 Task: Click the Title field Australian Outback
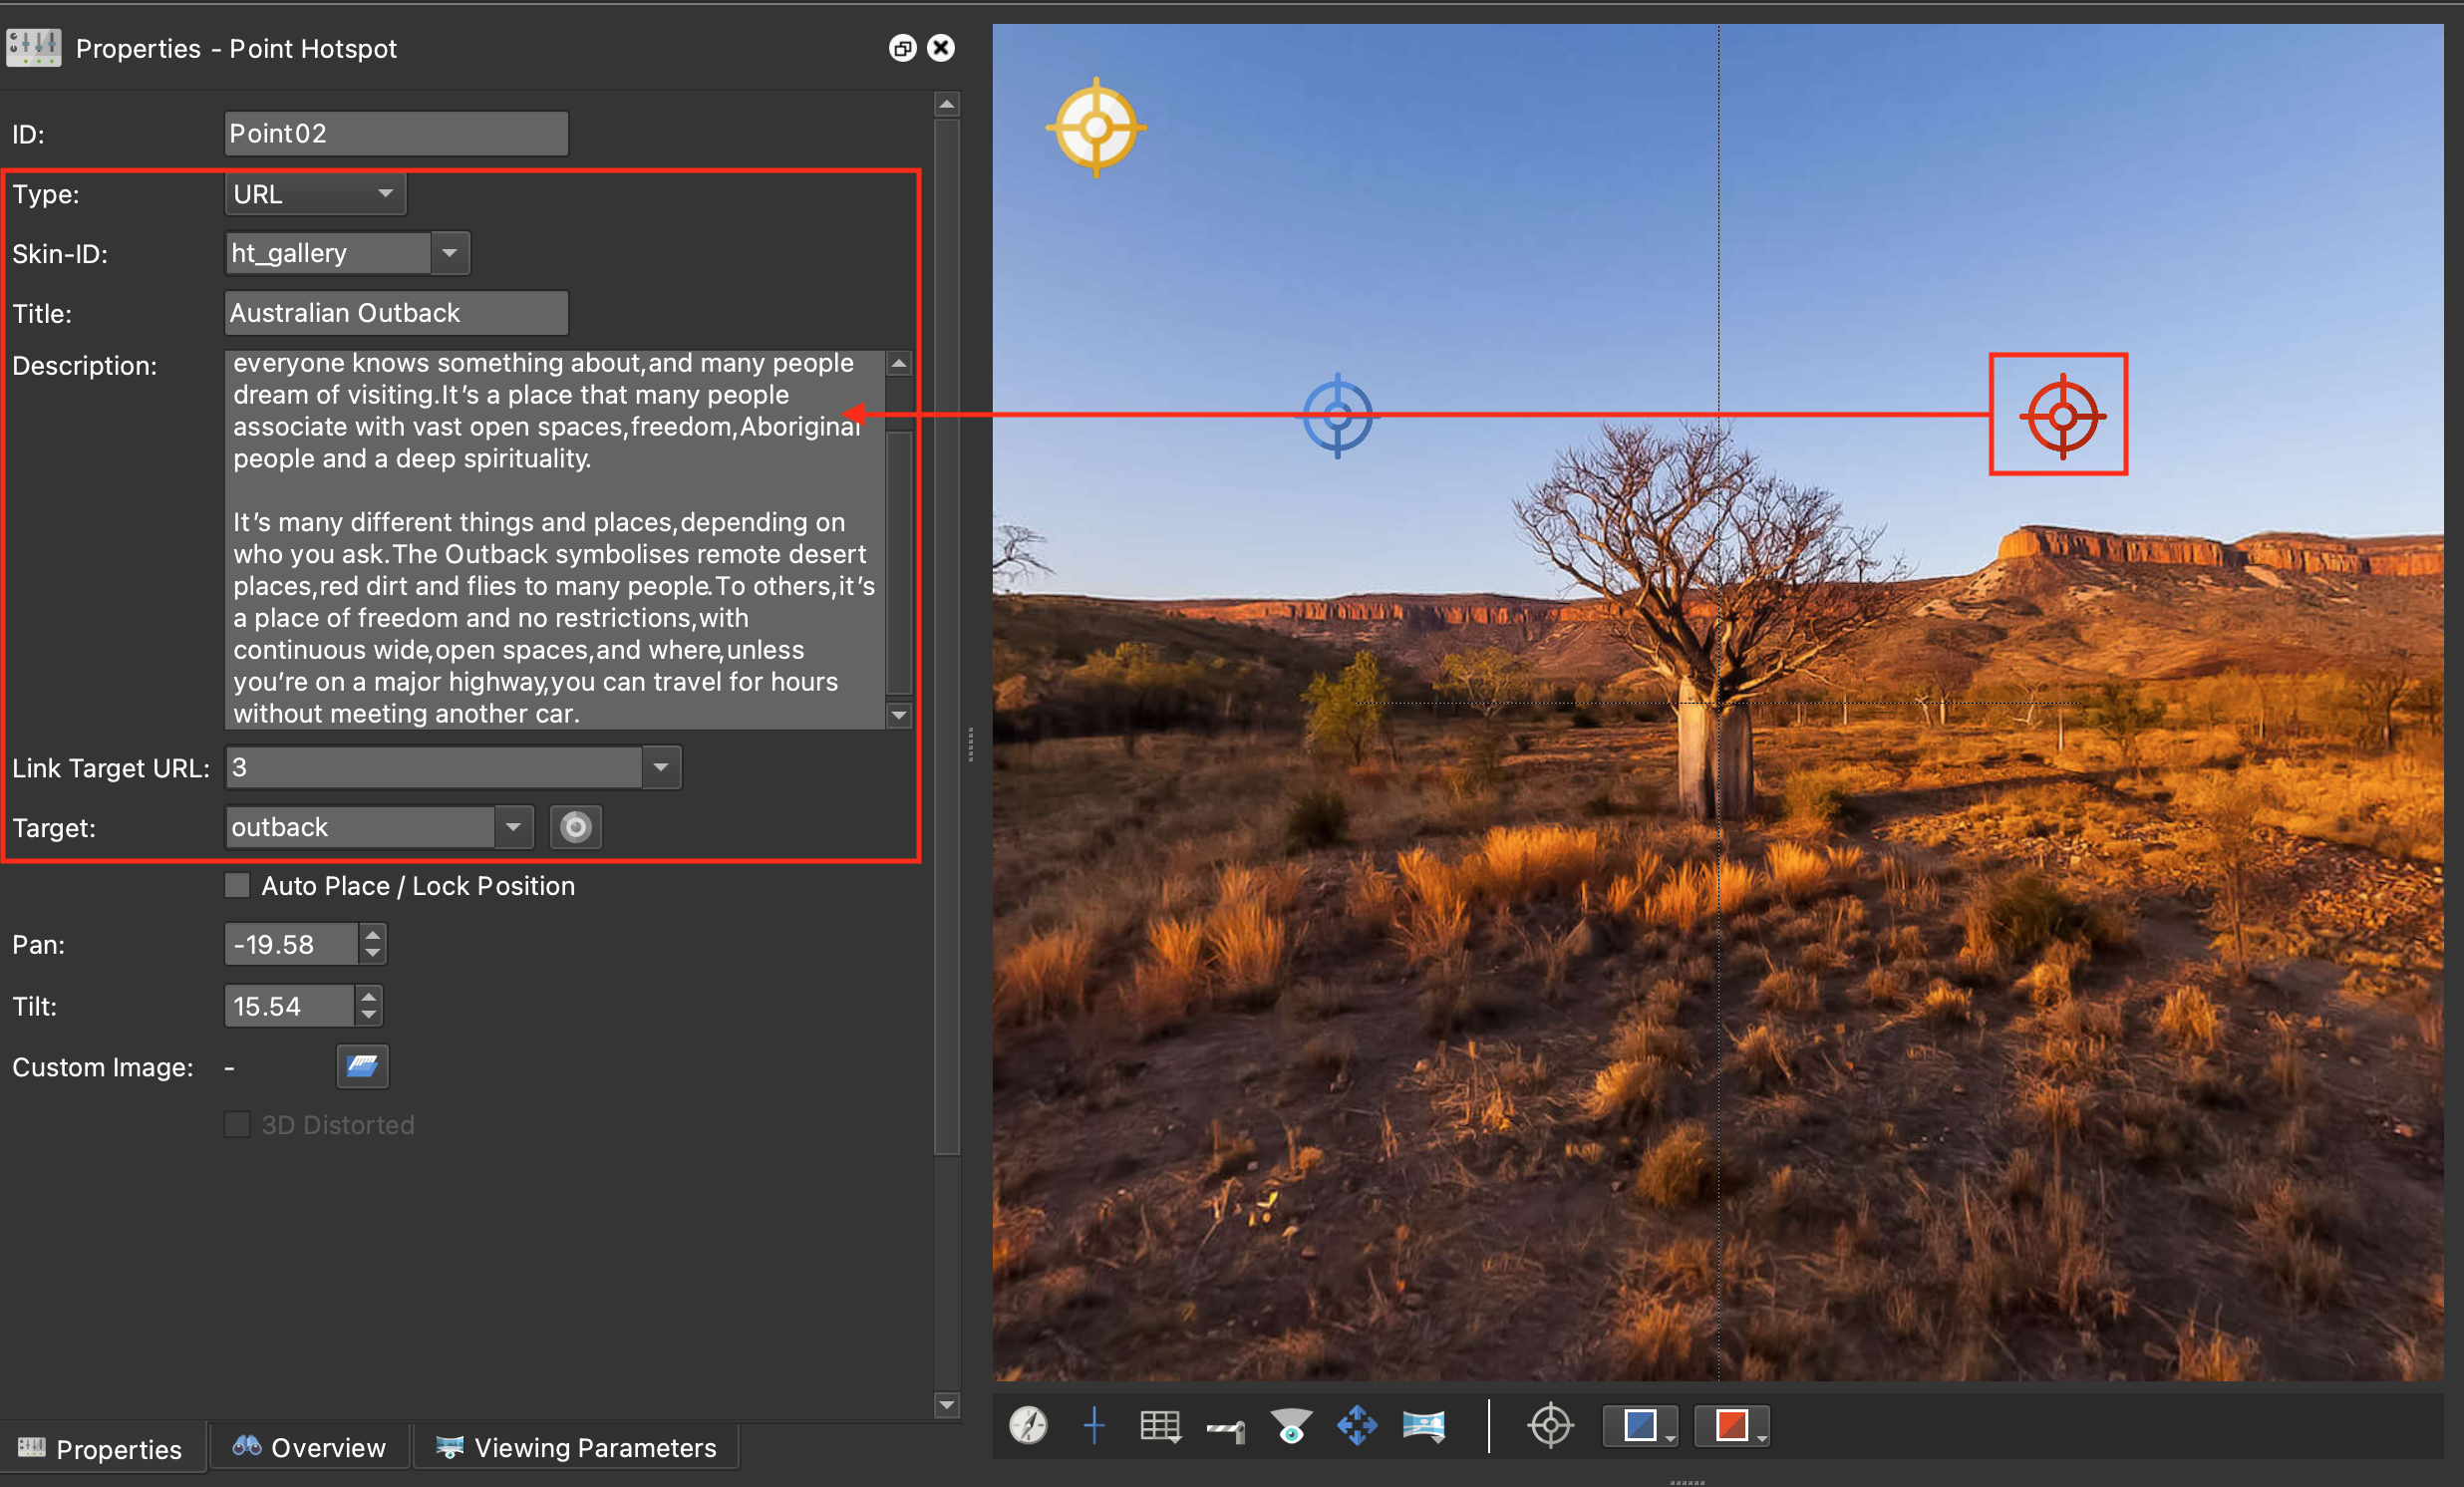[x=396, y=313]
